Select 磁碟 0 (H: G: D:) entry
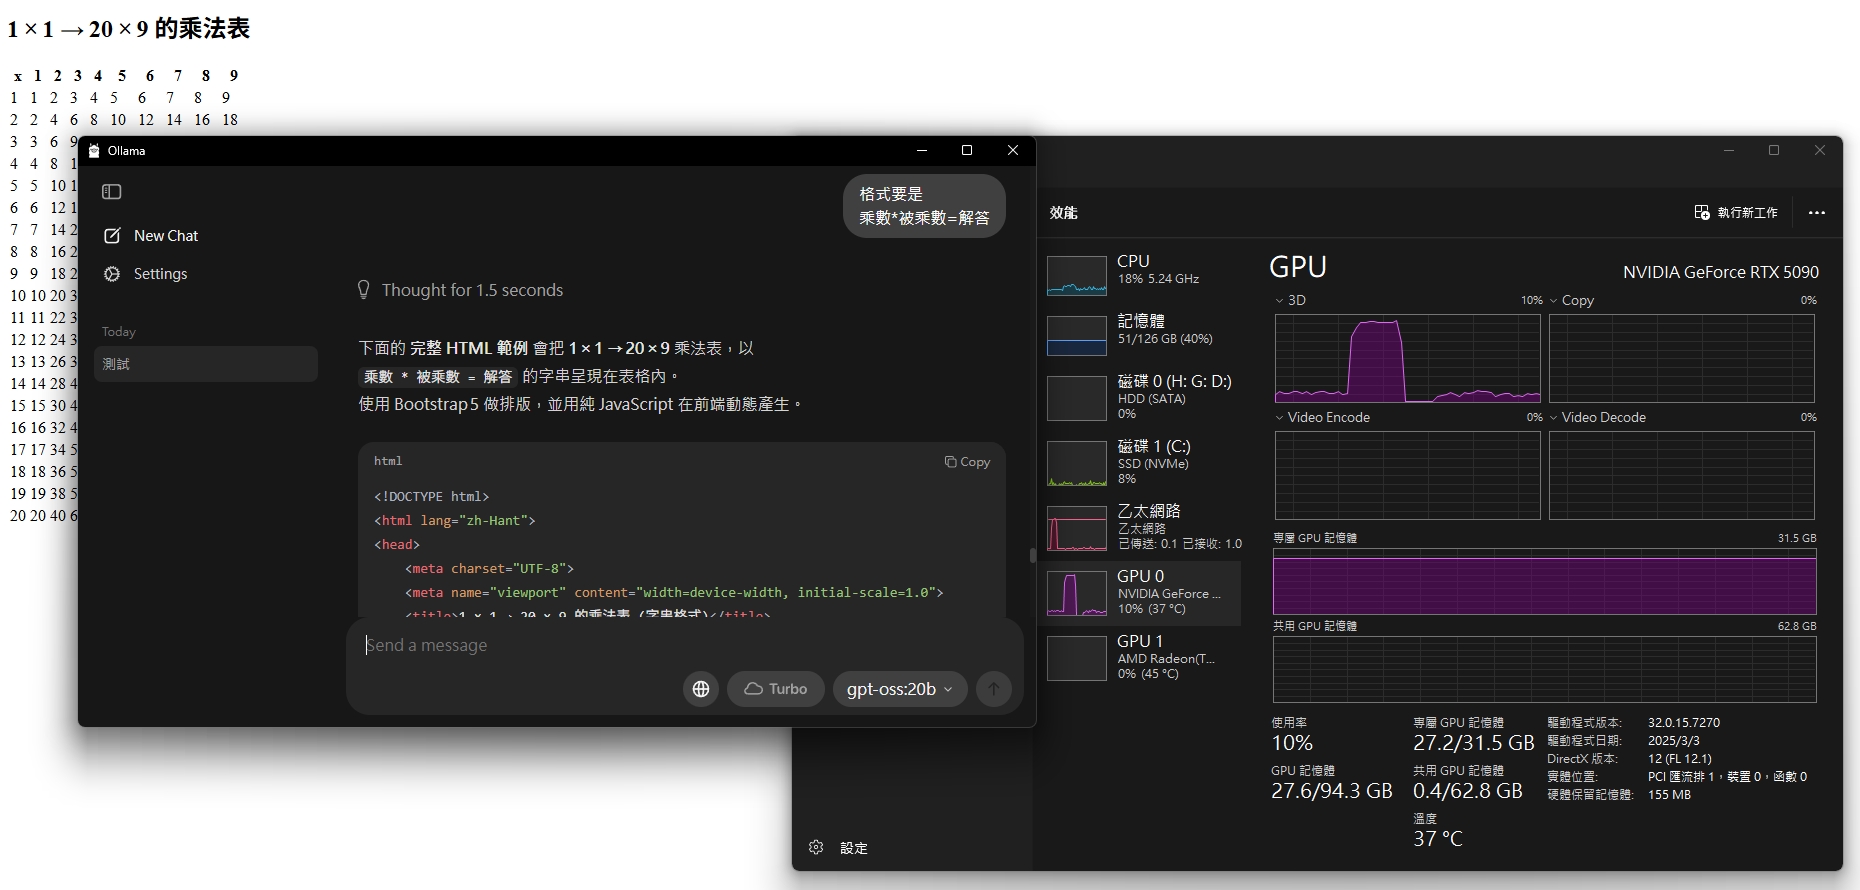The image size is (1860, 890). pos(1140,397)
